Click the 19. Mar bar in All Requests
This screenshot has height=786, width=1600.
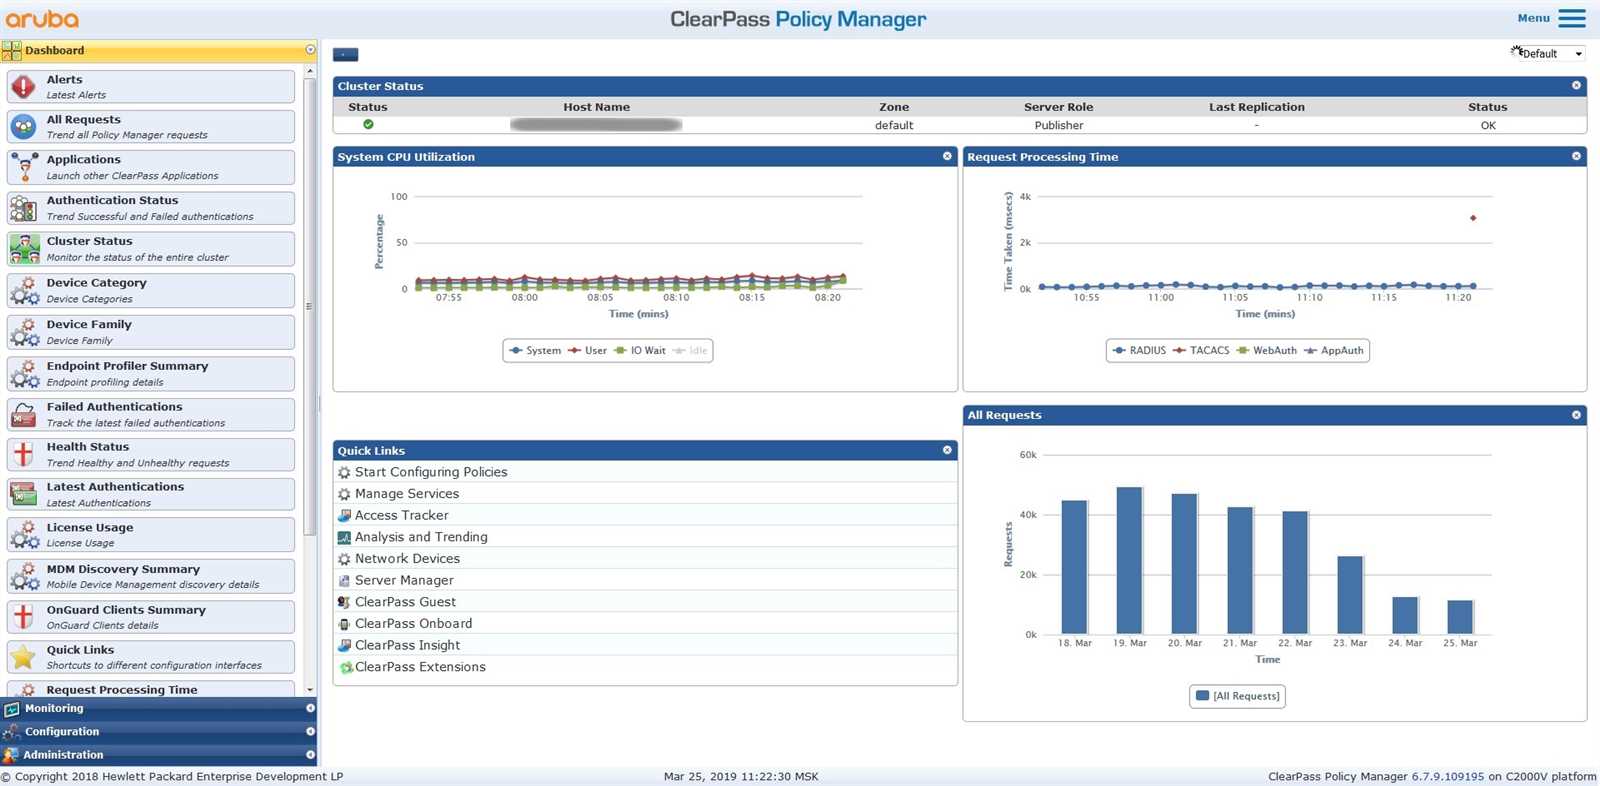[x=1130, y=561]
